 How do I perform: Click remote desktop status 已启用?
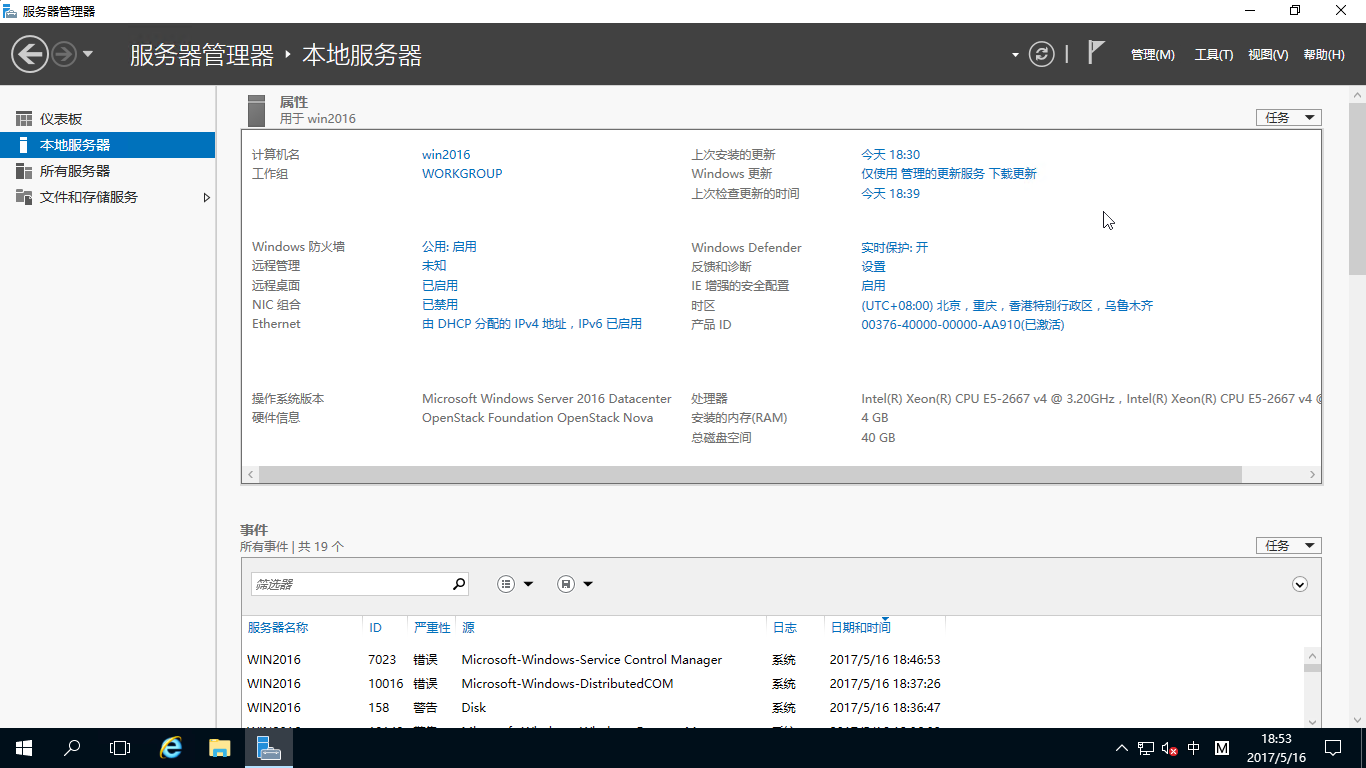(x=440, y=286)
